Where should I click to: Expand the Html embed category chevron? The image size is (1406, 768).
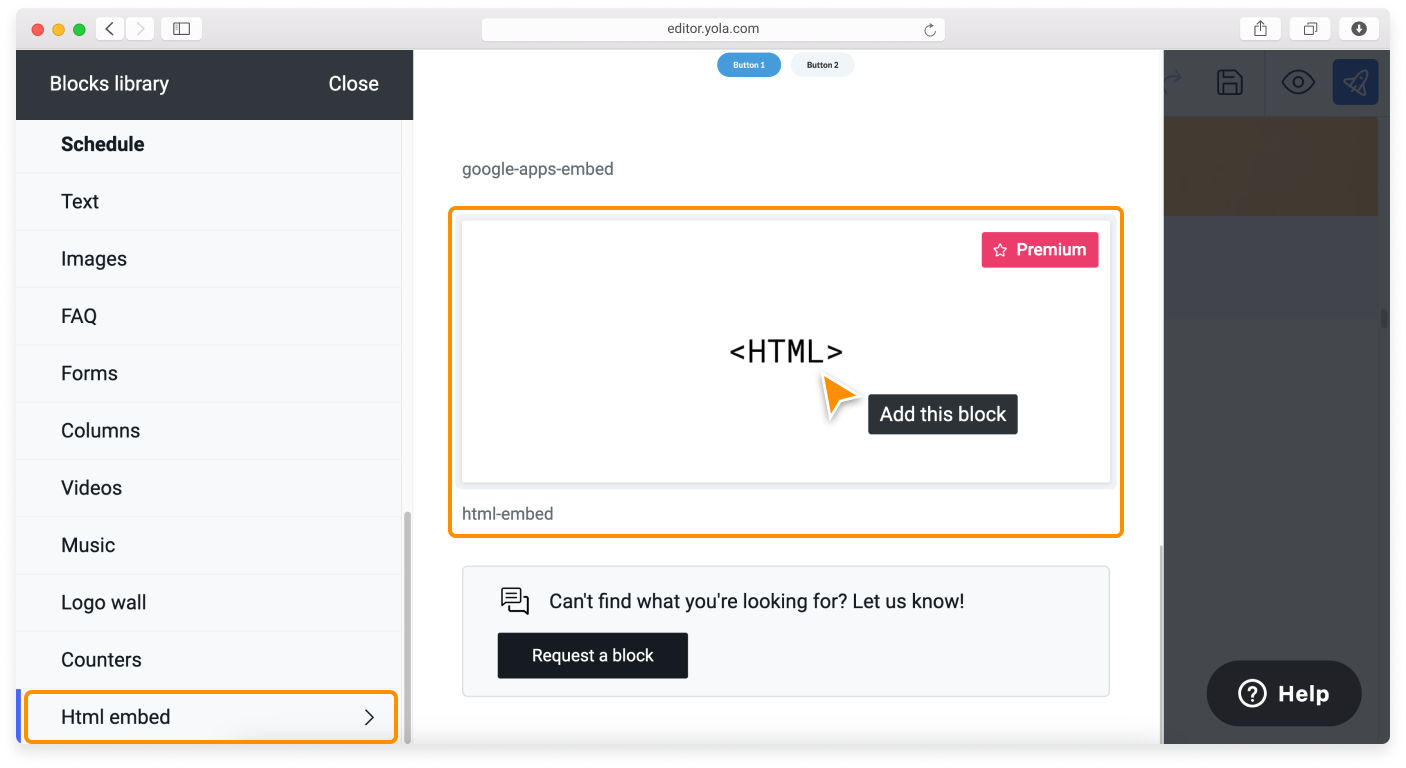tap(369, 716)
